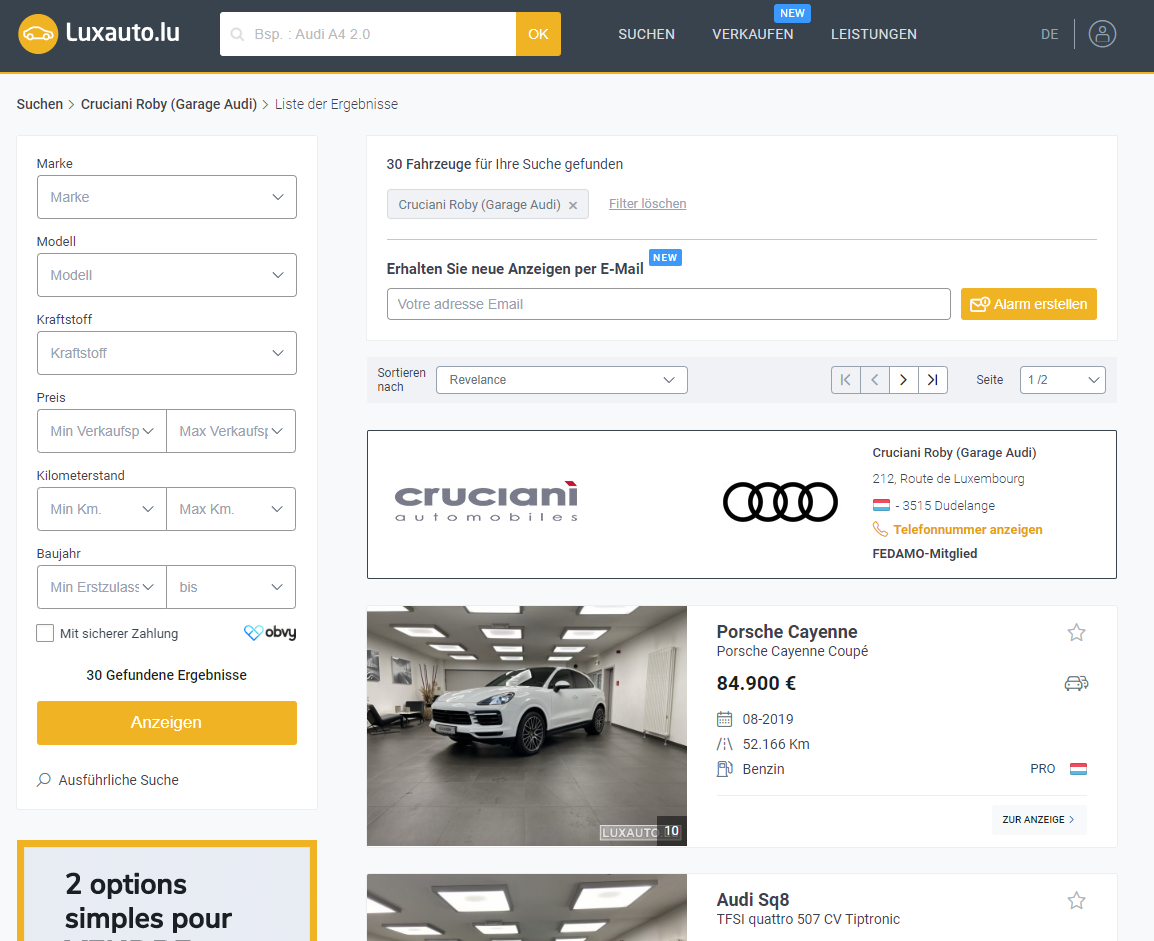Click the magnifier icon beside Ausführliche Suche
1154x941 pixels.
tap(44, 780)
